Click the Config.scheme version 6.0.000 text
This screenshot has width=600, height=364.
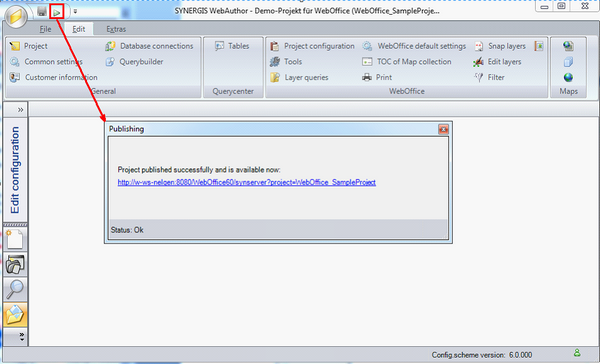click(x=482, y=355)
